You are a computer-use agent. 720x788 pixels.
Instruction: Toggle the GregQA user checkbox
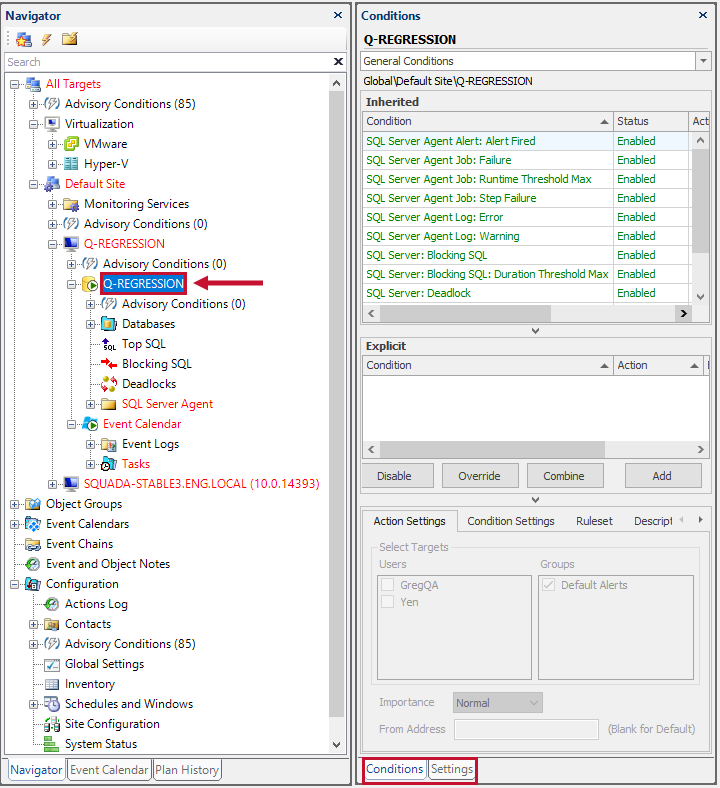[387, 585]
